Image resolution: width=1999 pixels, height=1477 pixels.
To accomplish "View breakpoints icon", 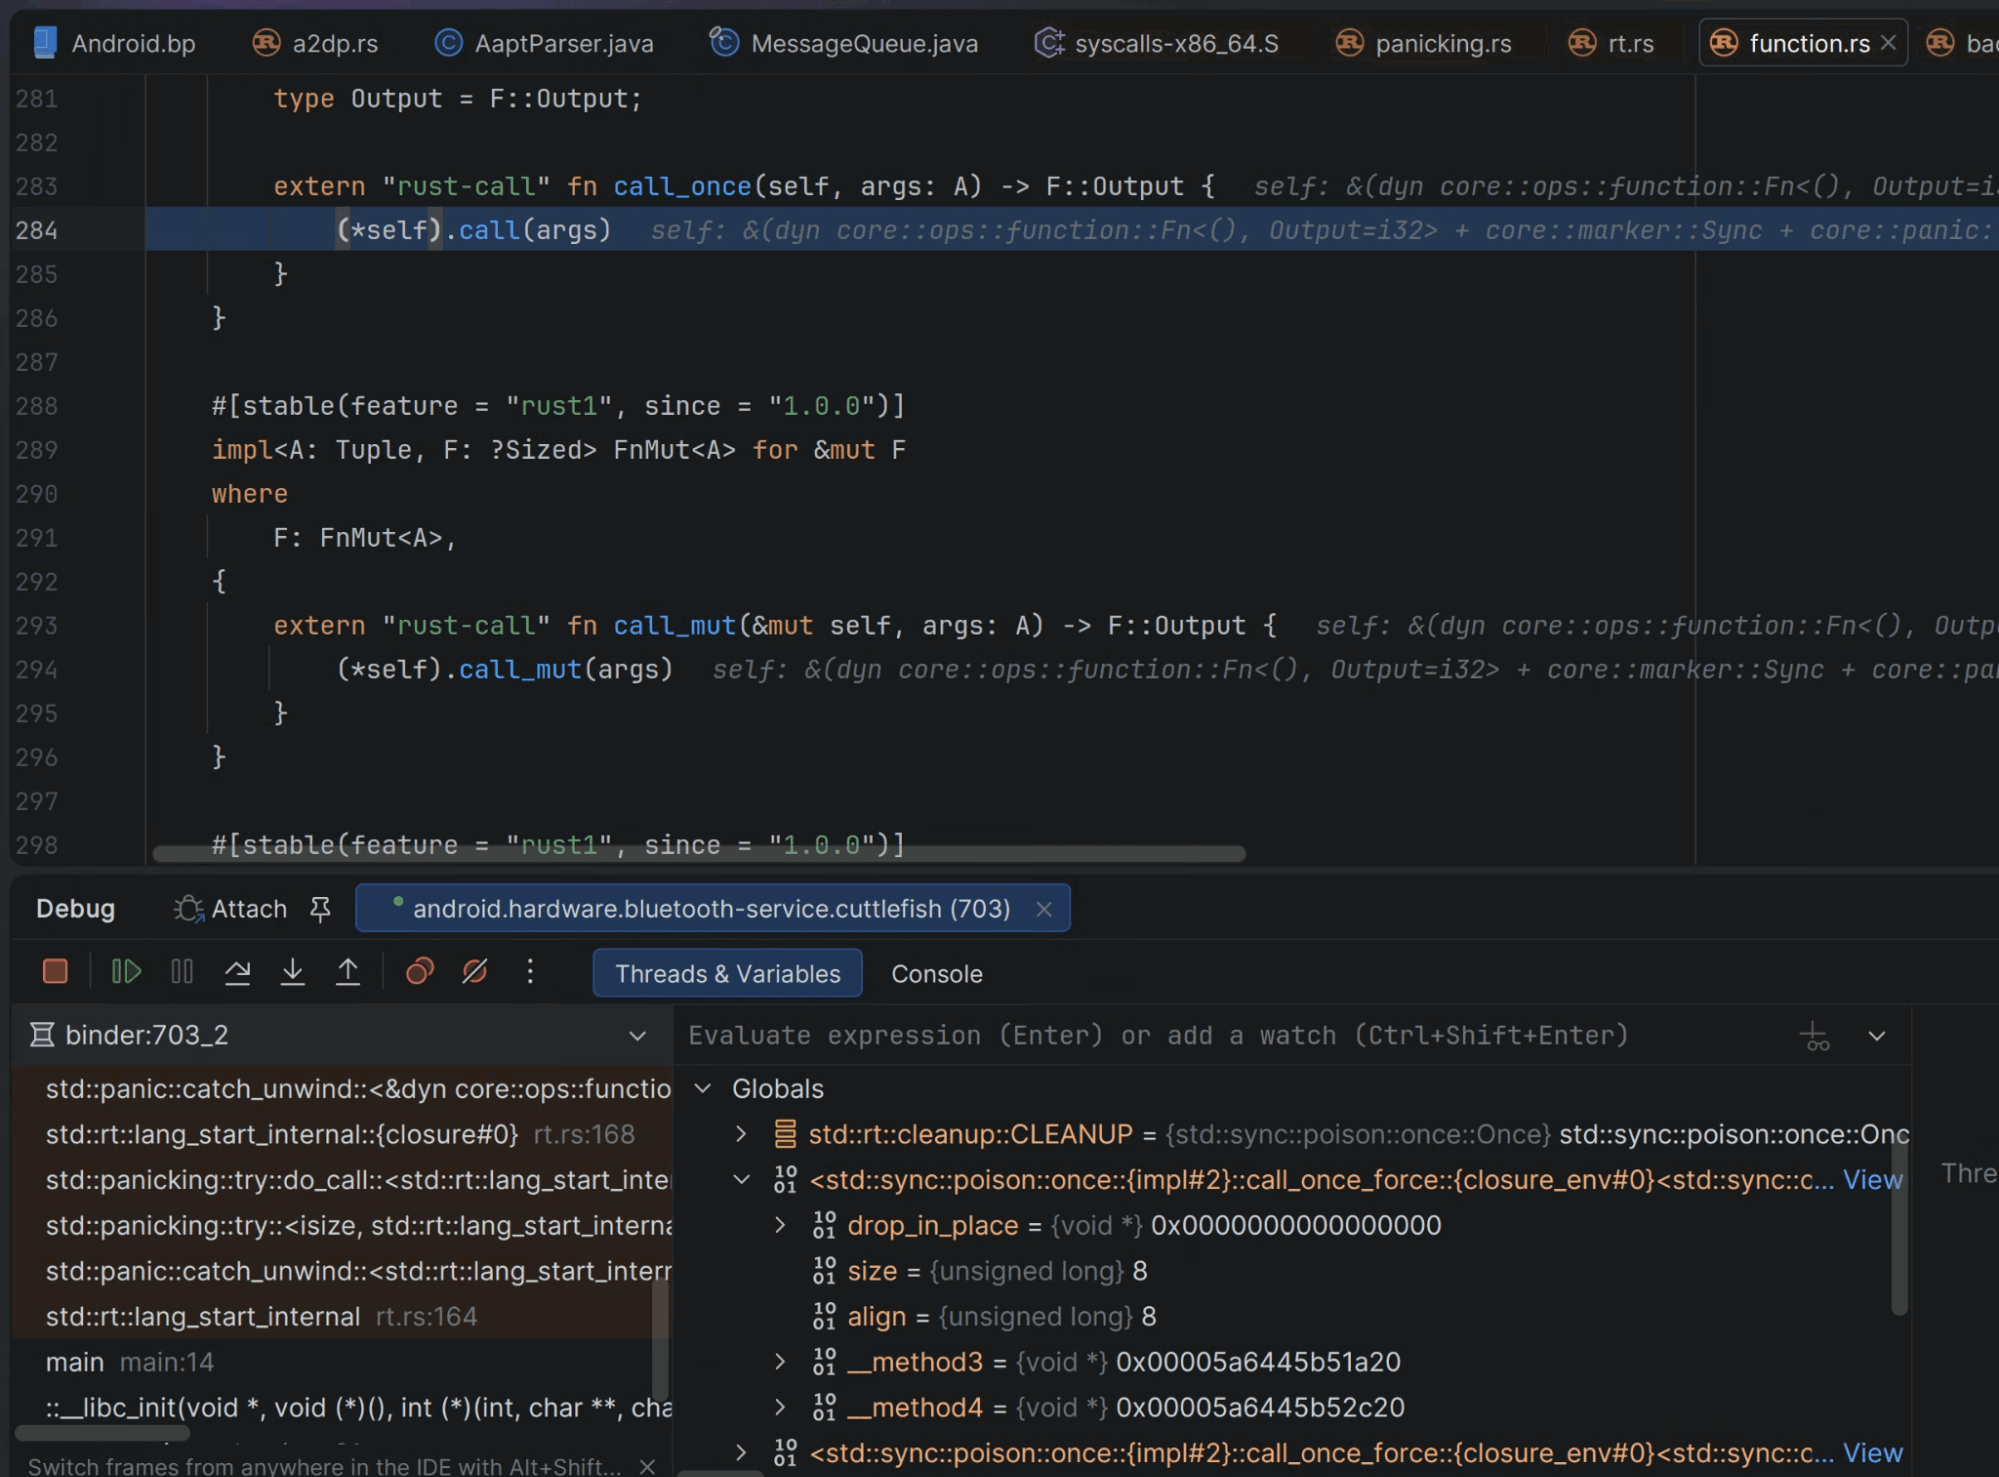I will 420,971.
